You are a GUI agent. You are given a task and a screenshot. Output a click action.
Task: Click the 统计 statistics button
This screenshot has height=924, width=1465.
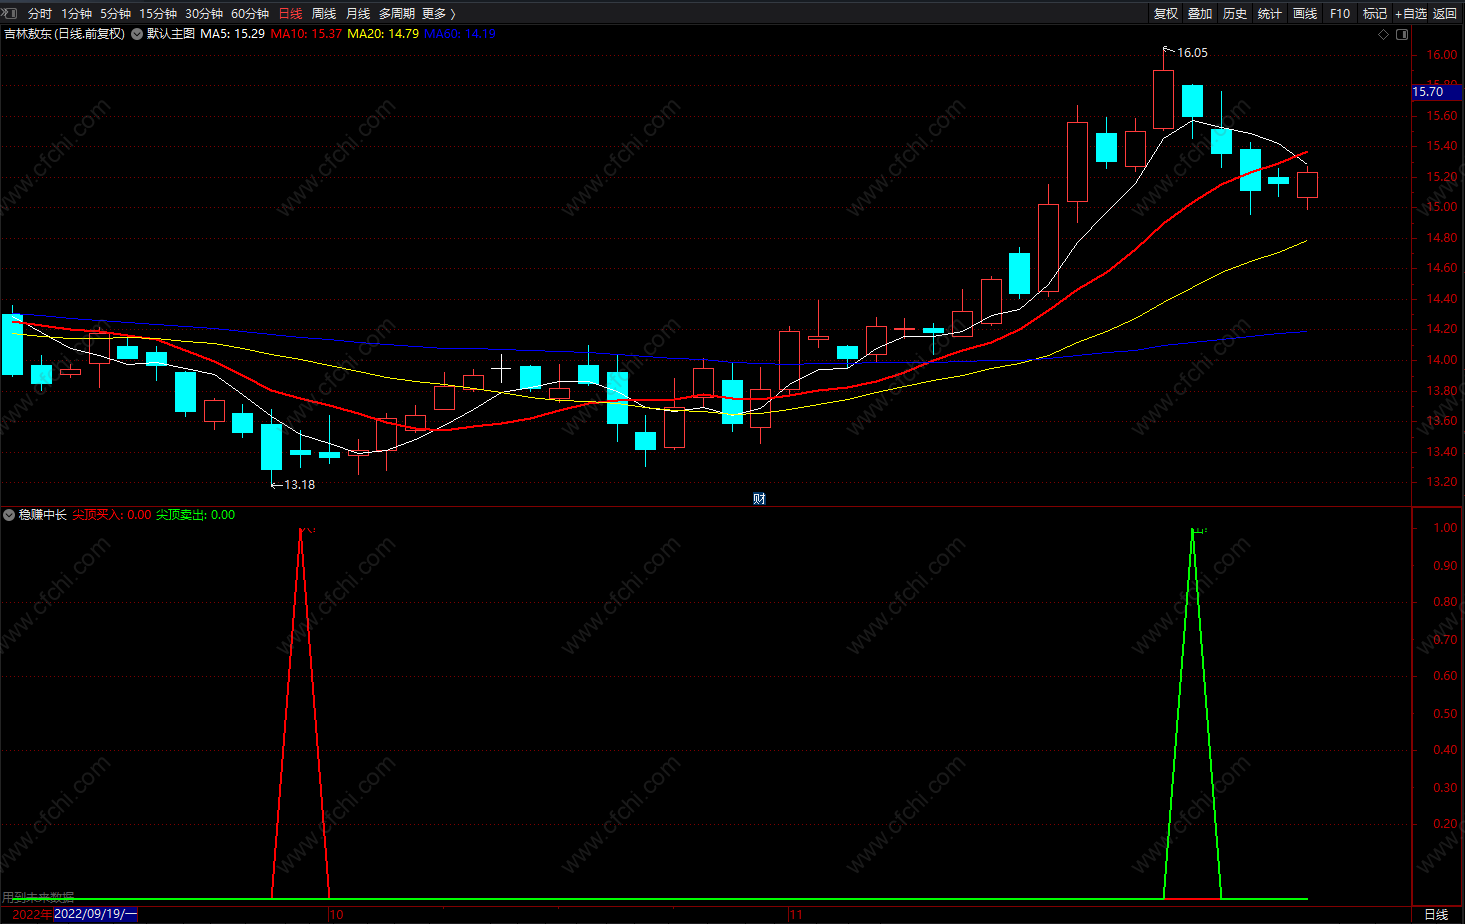click(x=1270, y=13)
